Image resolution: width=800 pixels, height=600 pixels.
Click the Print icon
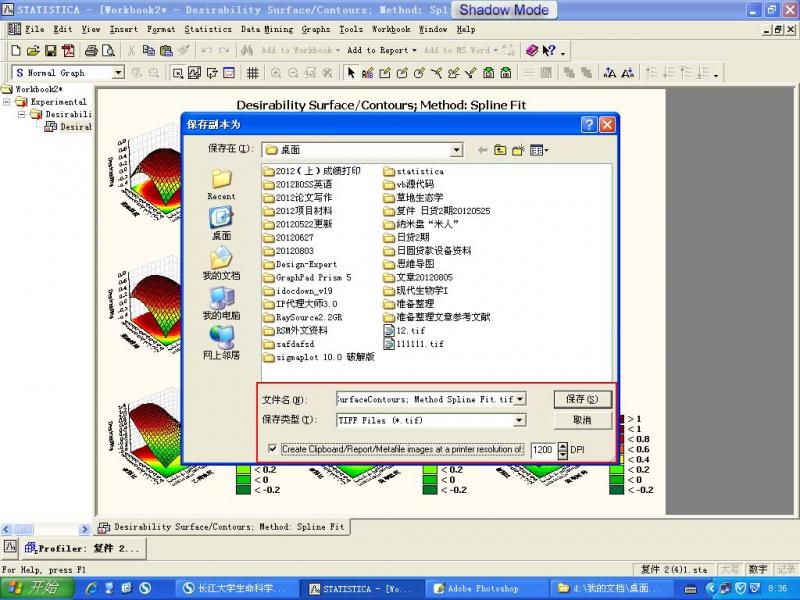pos(91,51)
